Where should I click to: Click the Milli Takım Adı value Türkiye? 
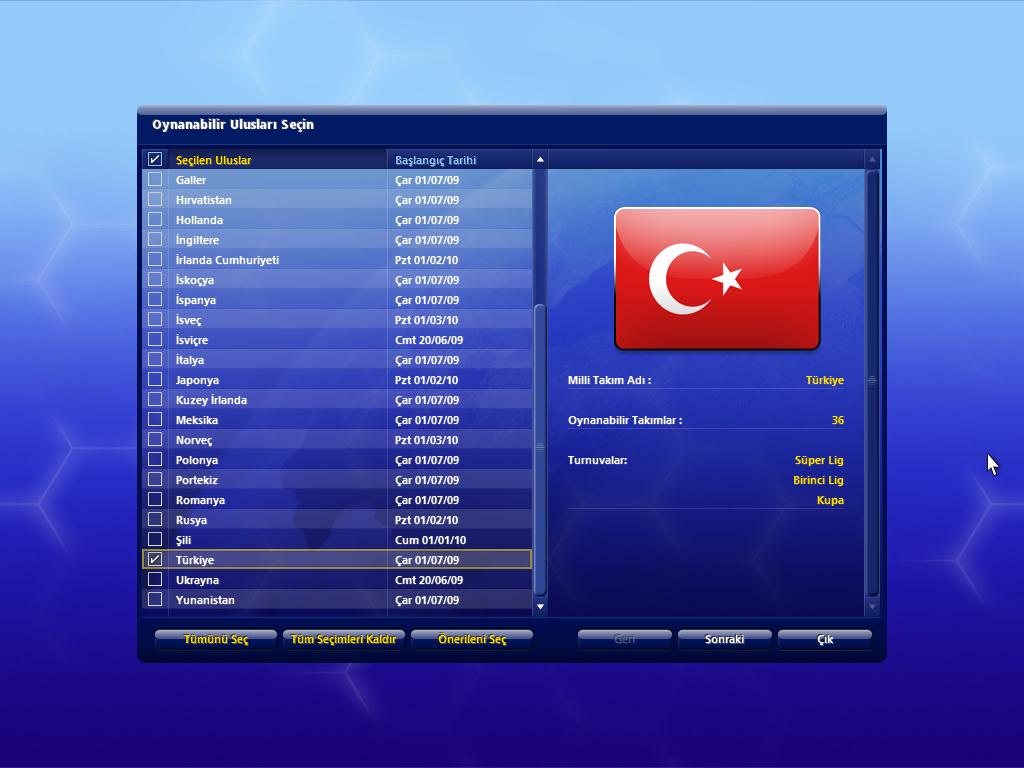coord(825,380)
